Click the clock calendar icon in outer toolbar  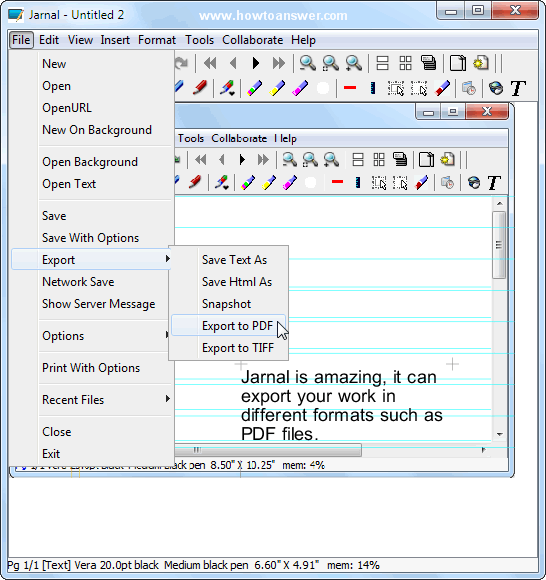click(469, 89)
